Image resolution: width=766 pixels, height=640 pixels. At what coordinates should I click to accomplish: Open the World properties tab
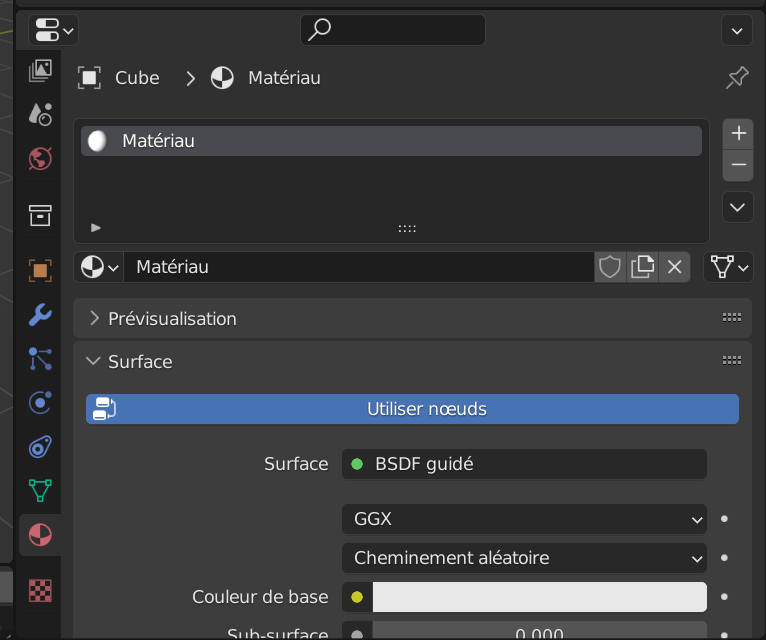(x=40, y=158)
